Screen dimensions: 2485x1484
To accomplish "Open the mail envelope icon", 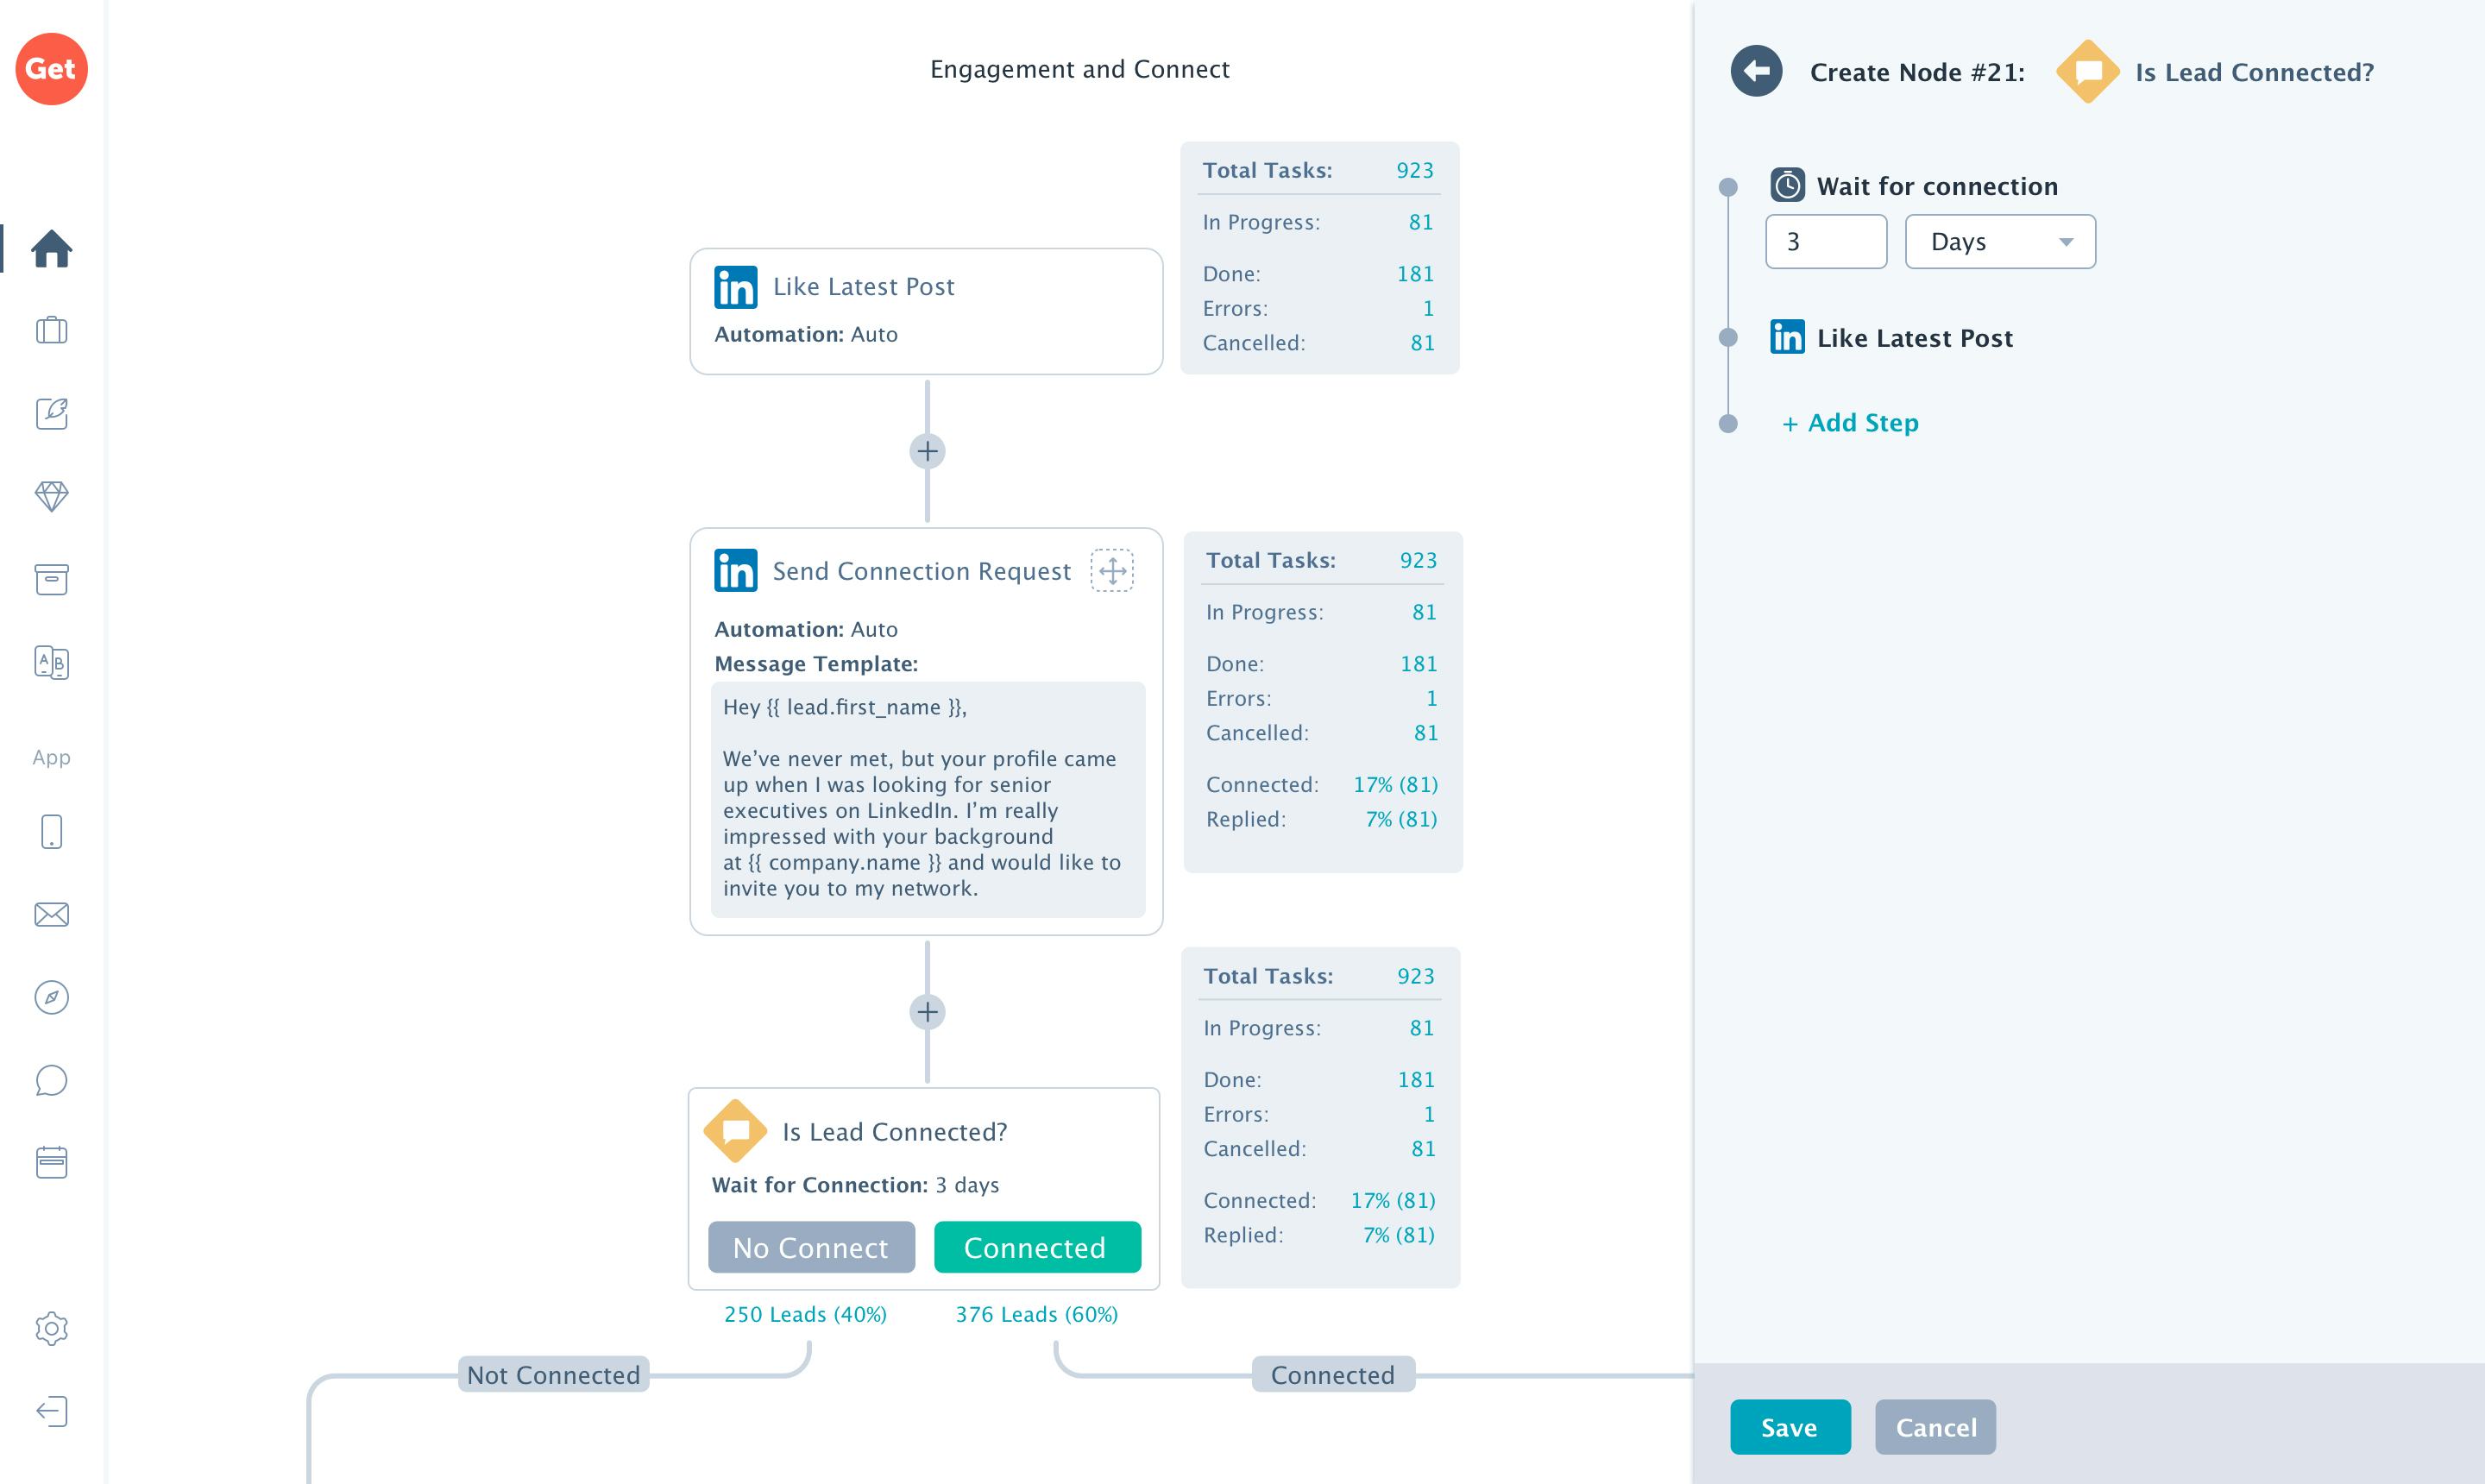I will click(x=51, y=913).
